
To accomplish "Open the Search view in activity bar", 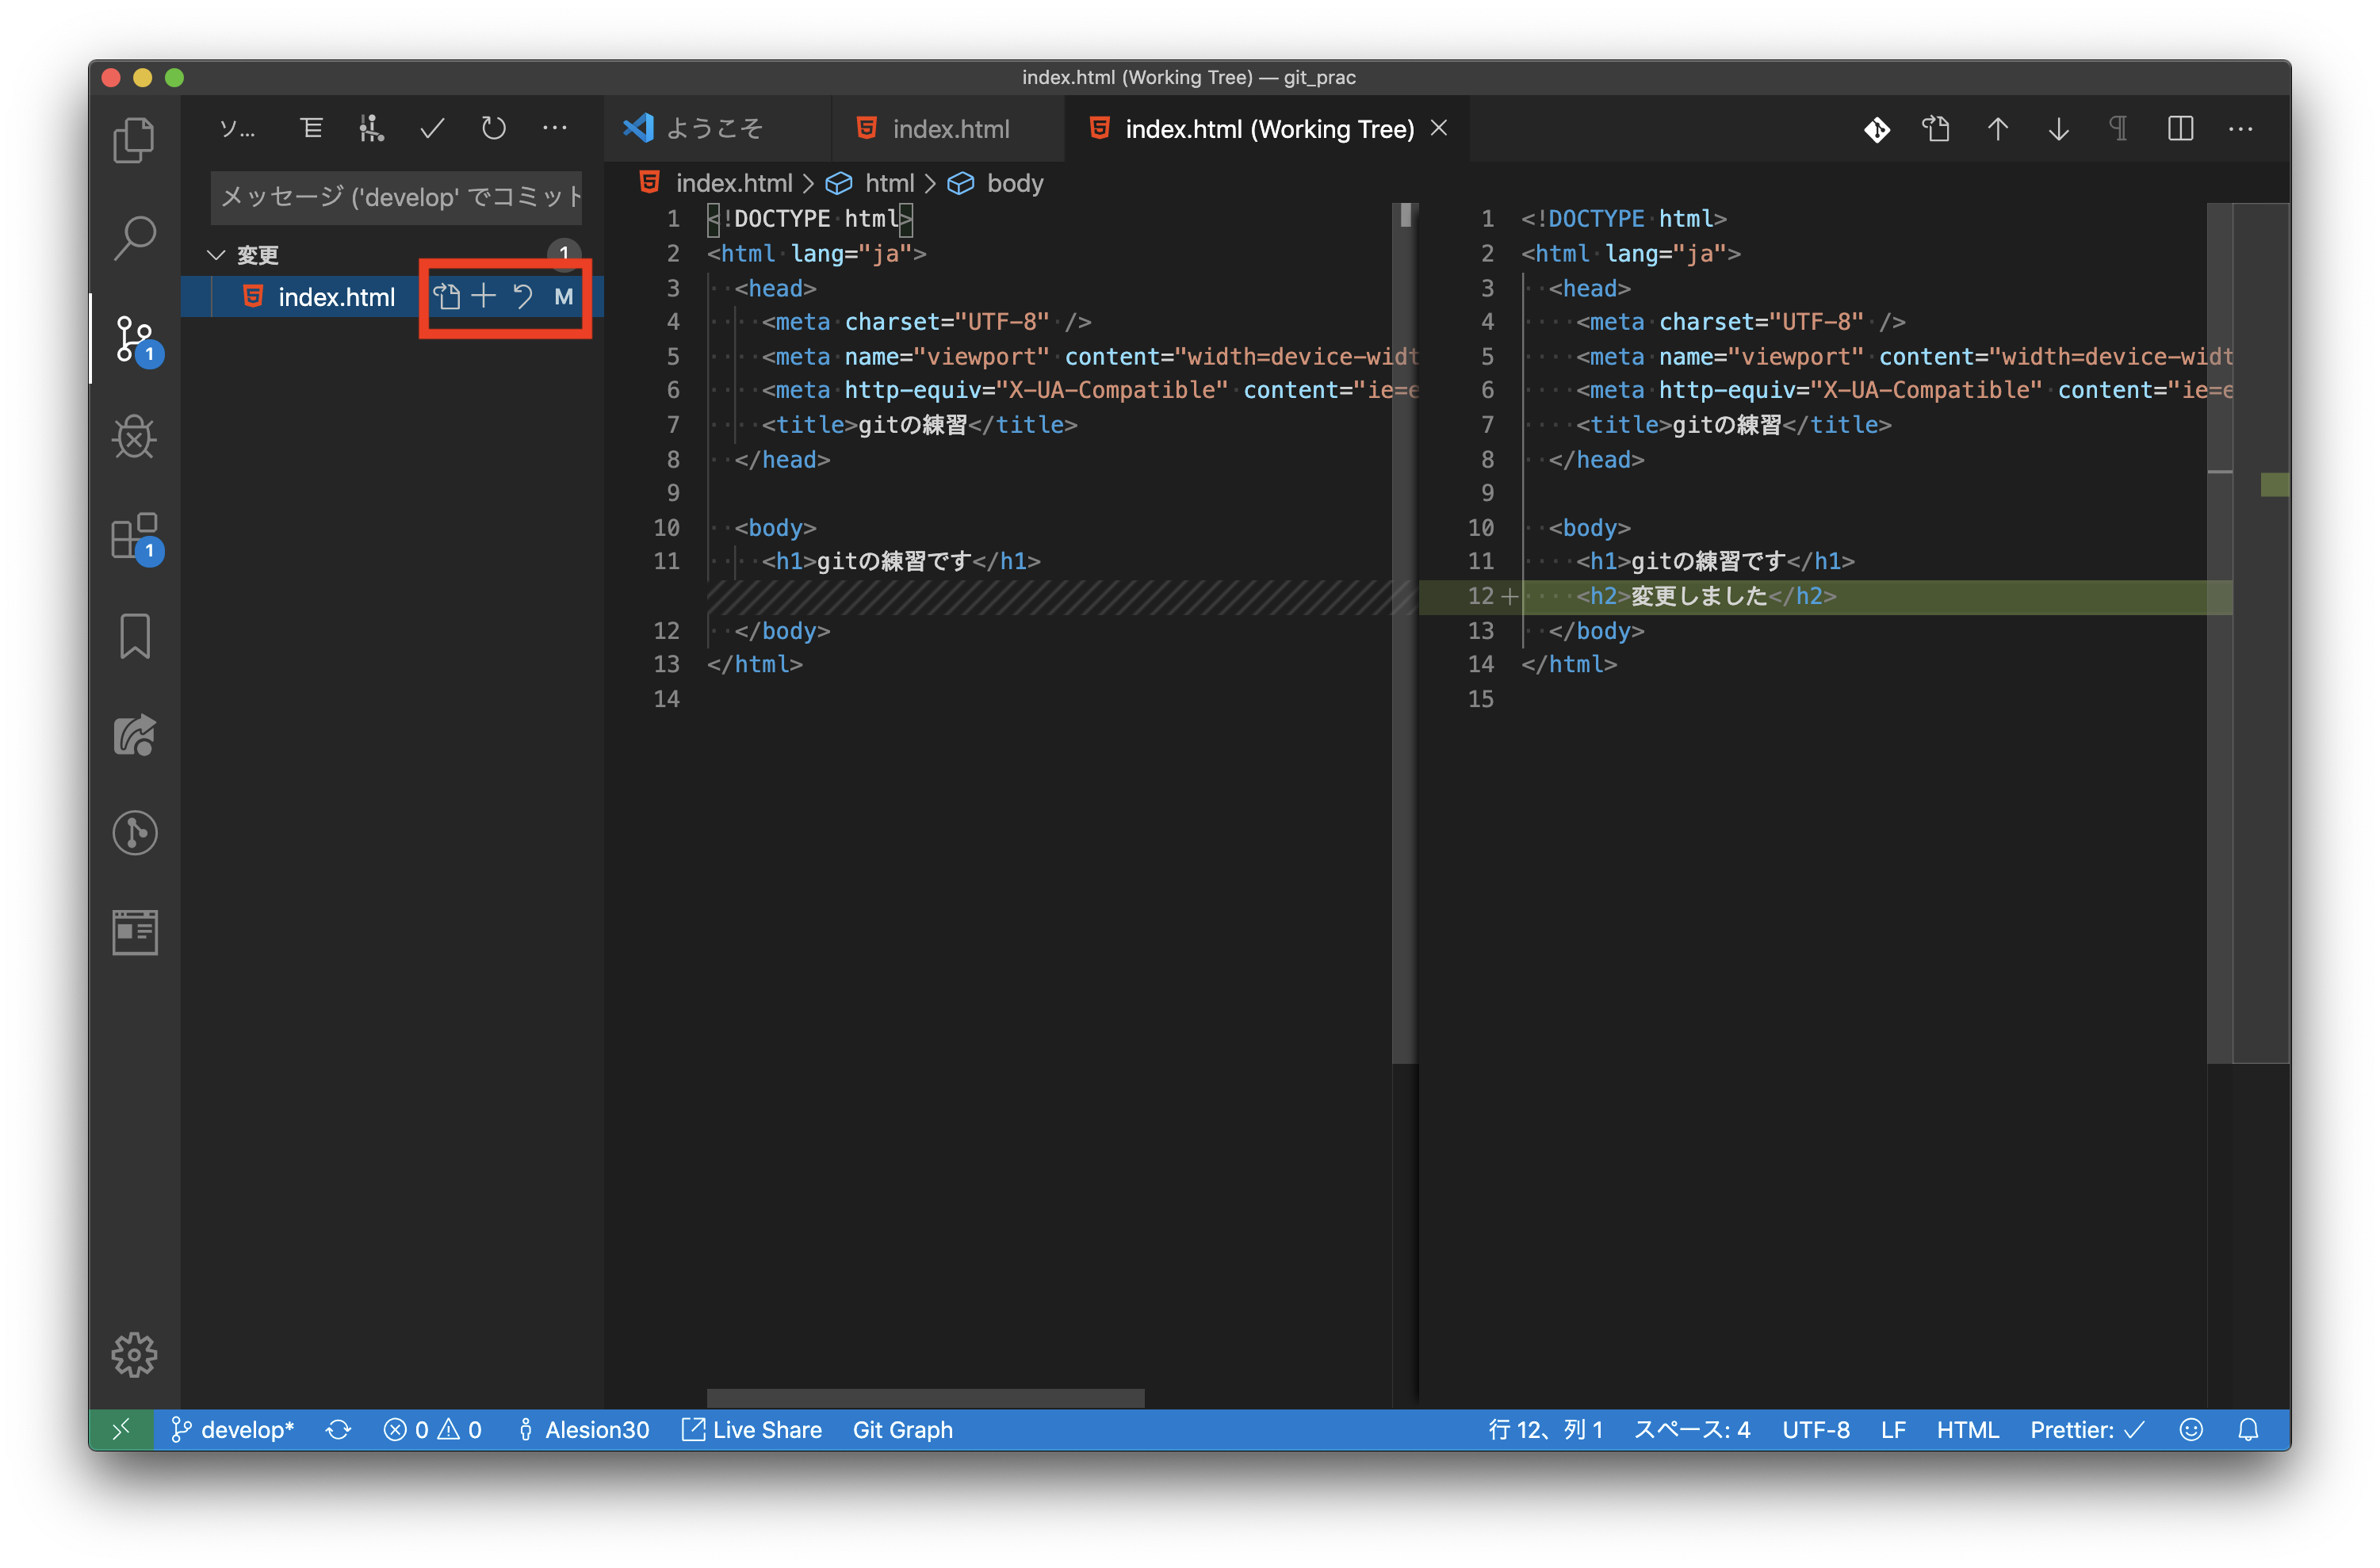I will point(134,238).
